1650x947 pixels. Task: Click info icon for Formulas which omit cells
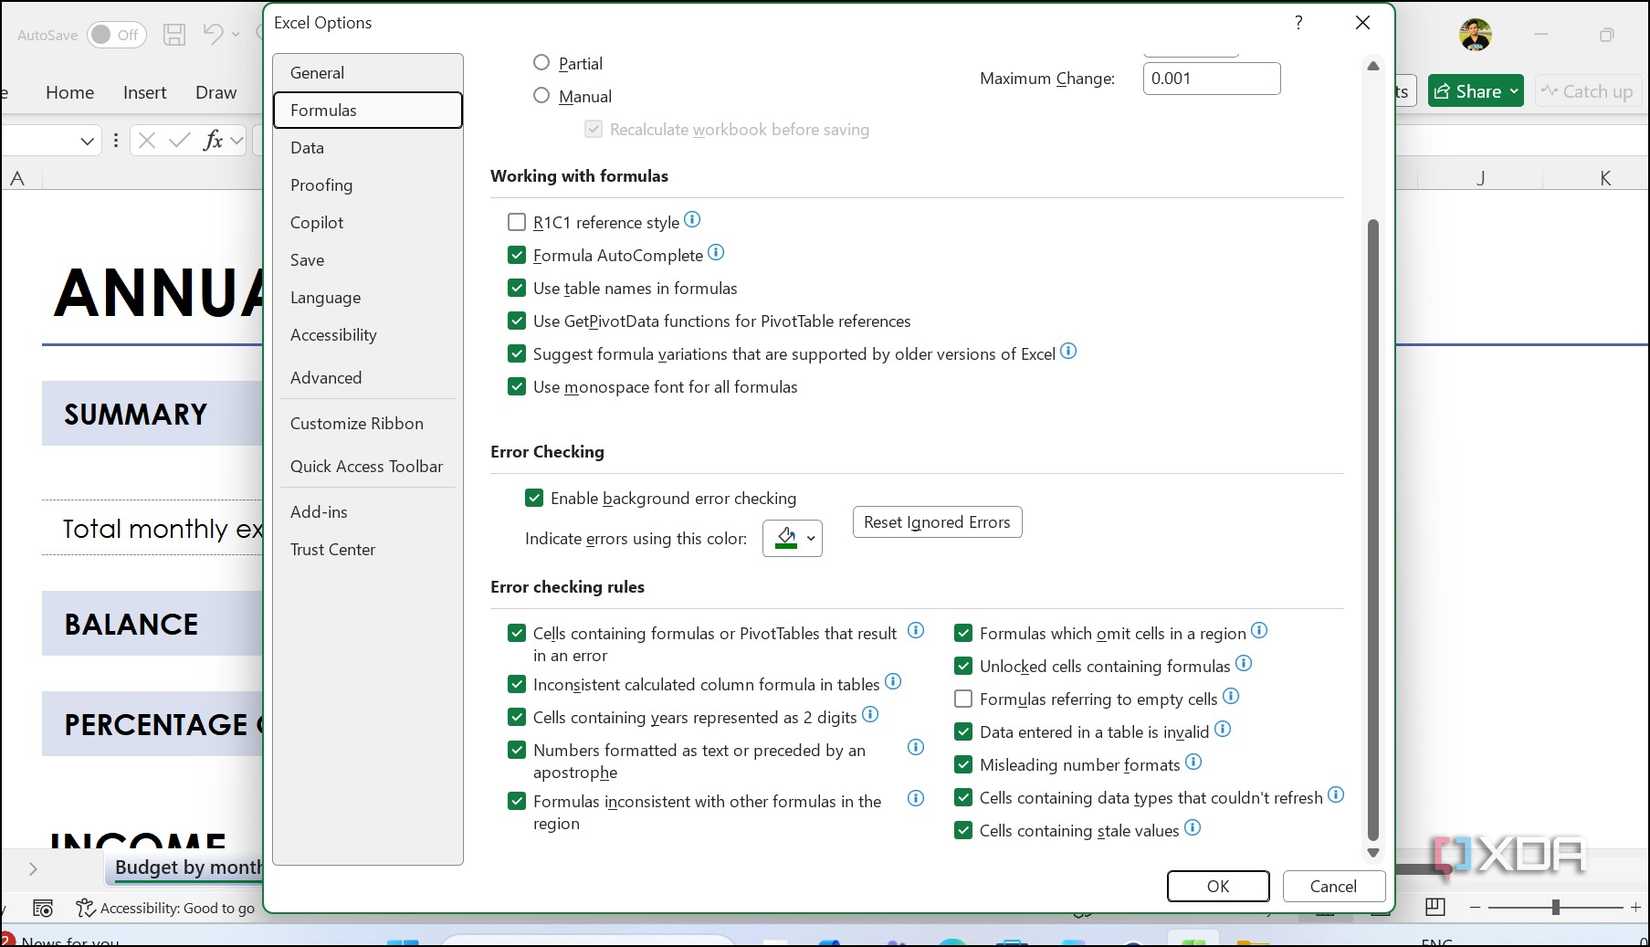point(1259,631)
